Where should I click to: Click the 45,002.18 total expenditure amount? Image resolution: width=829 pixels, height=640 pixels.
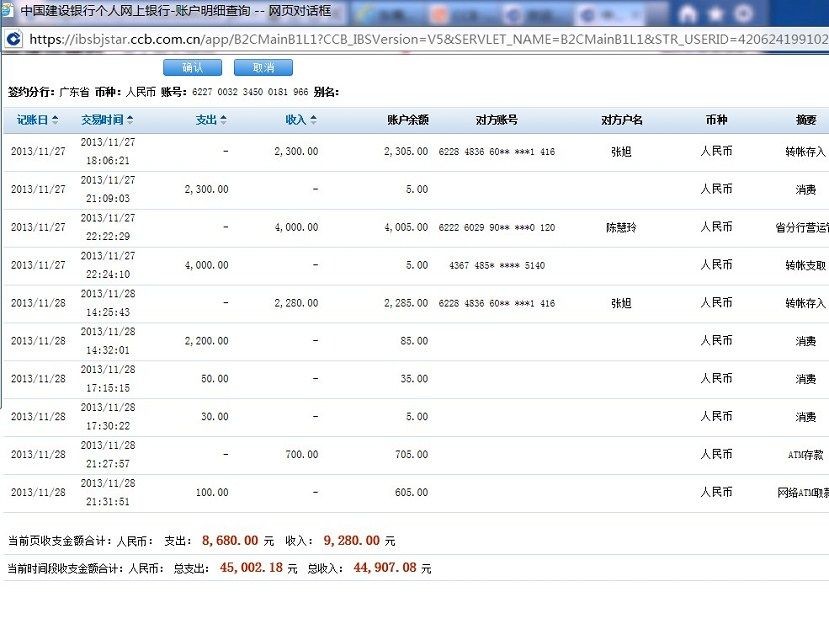(x=245, y=568)
